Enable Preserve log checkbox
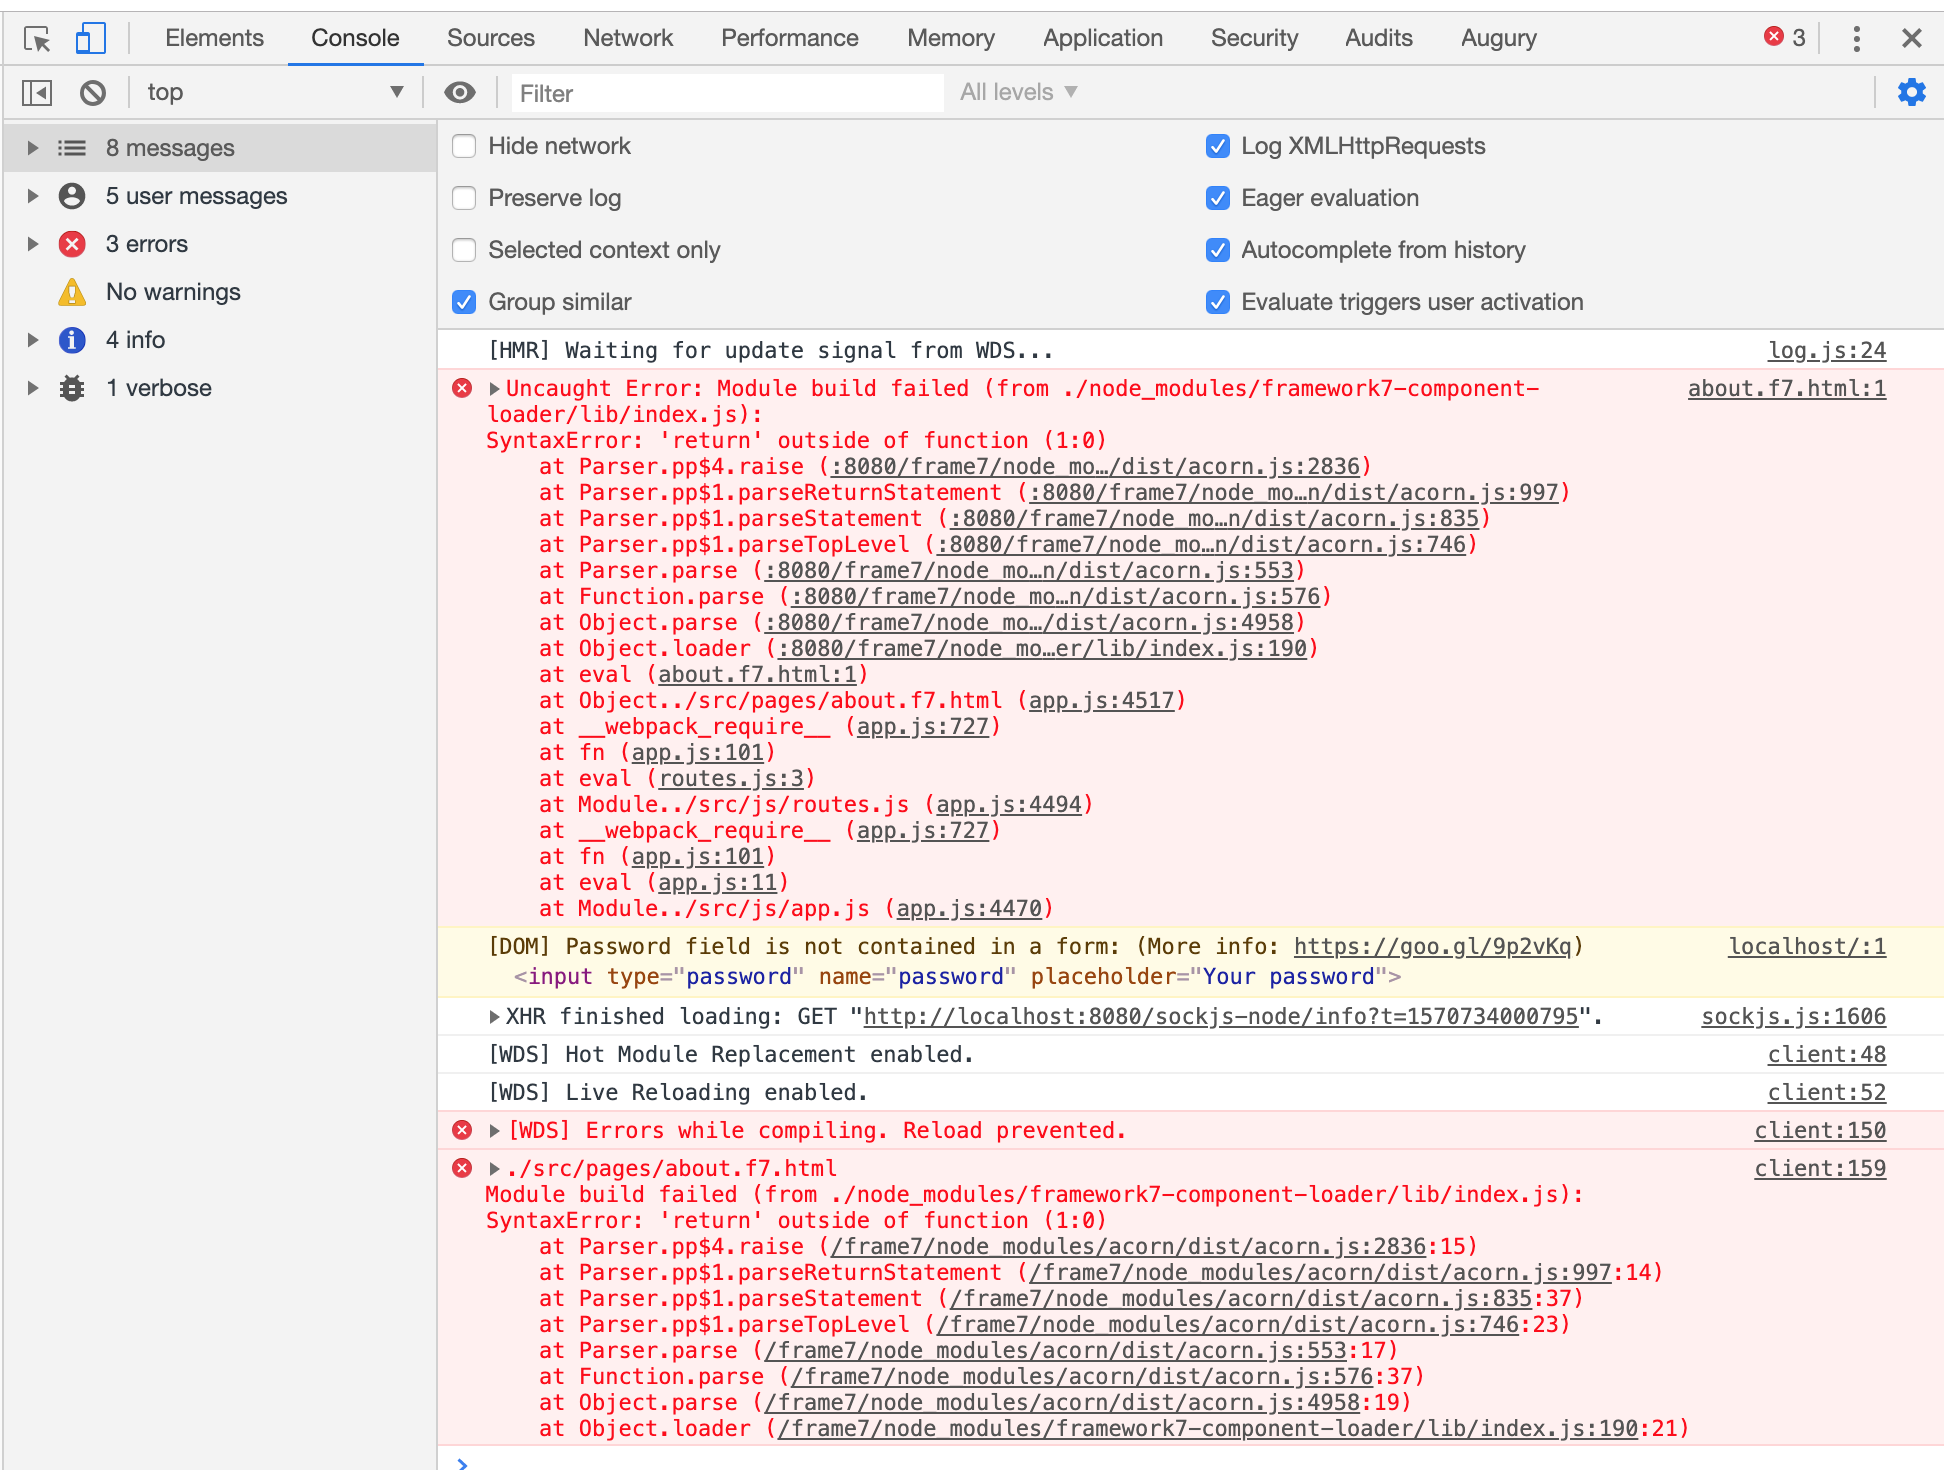This screenshot has height=1470, width=1944. pos(464,198)
